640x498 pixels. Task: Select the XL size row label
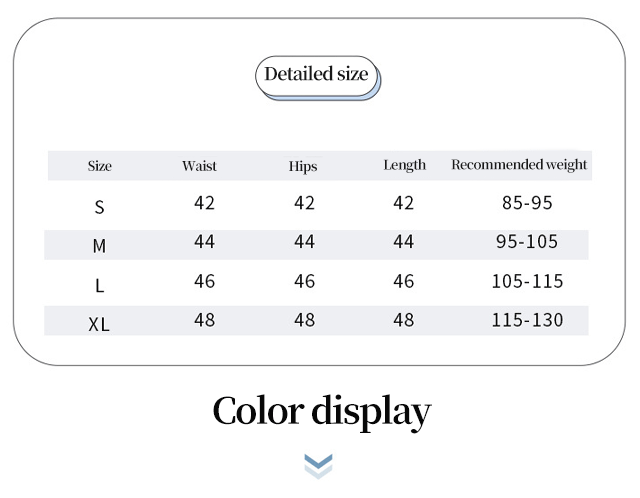click(99, 324)
